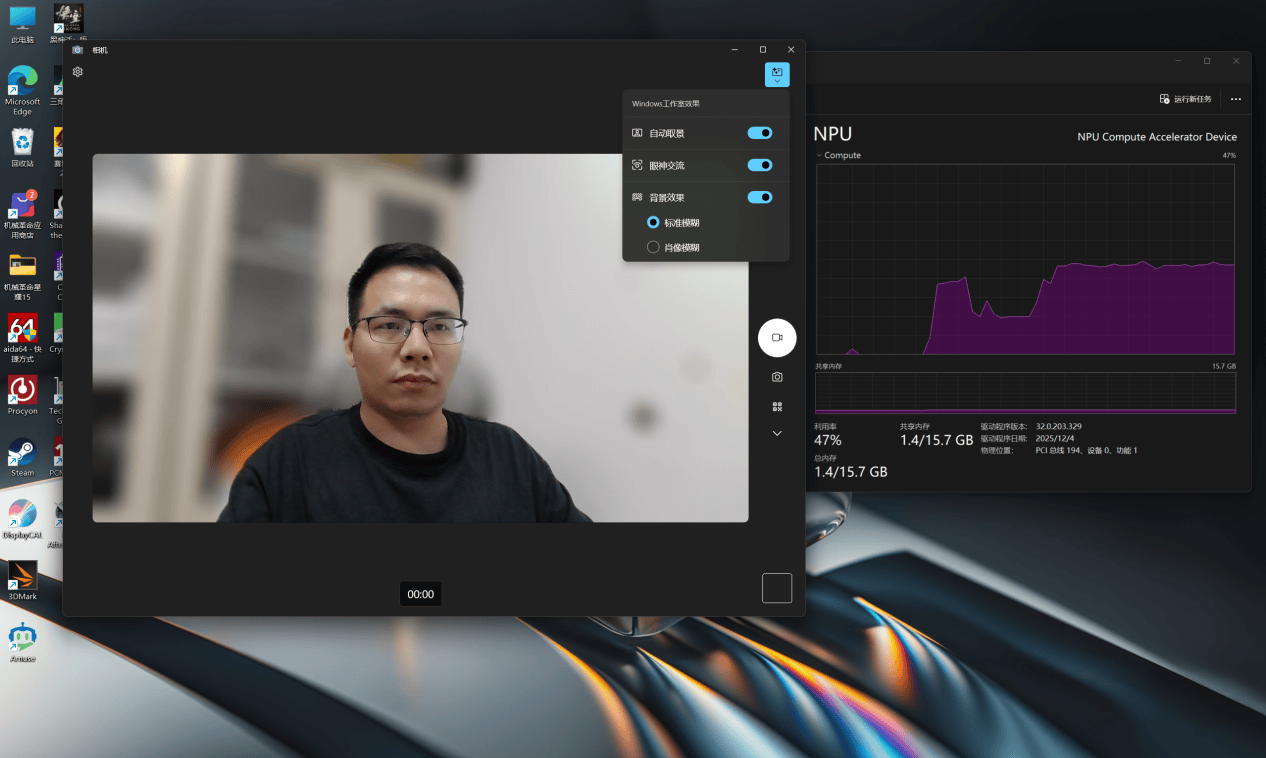Screen dimensions: 1266x758
Task: Click 运行新任务 in Task Manager
Action: point(1186,99)
